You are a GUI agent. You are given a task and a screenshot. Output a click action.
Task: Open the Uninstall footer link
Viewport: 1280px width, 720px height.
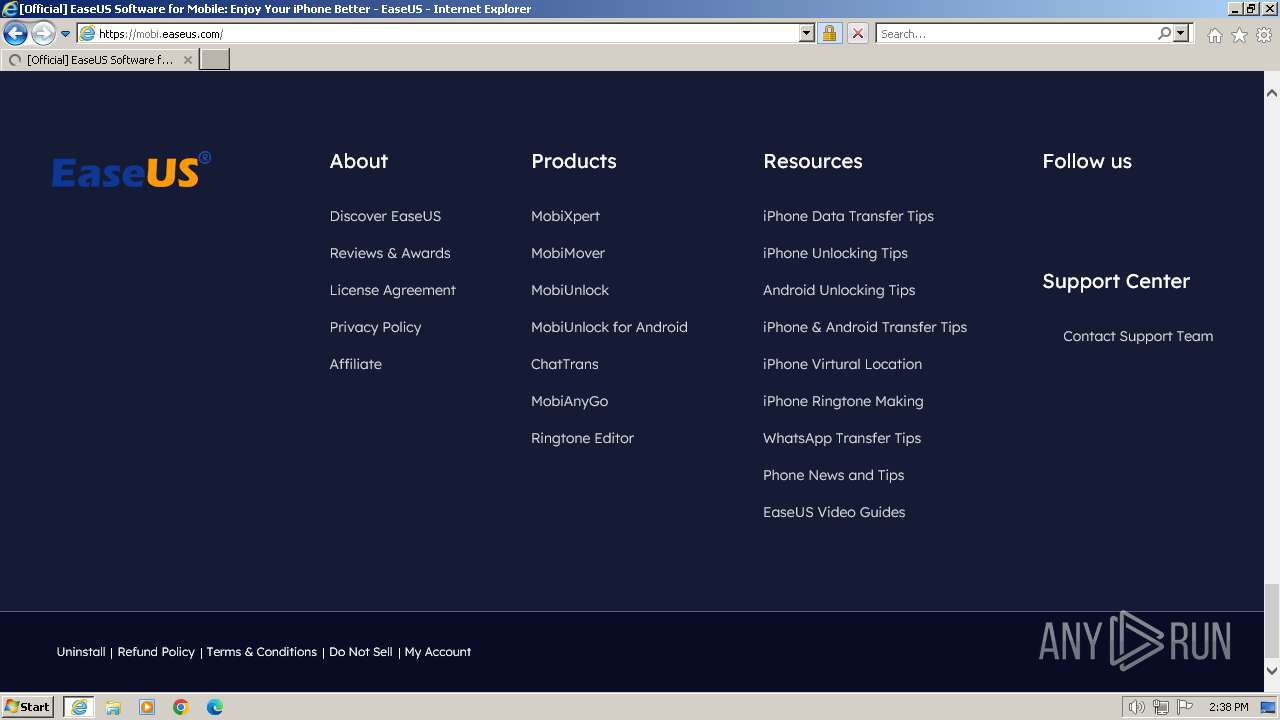(81, 652)
